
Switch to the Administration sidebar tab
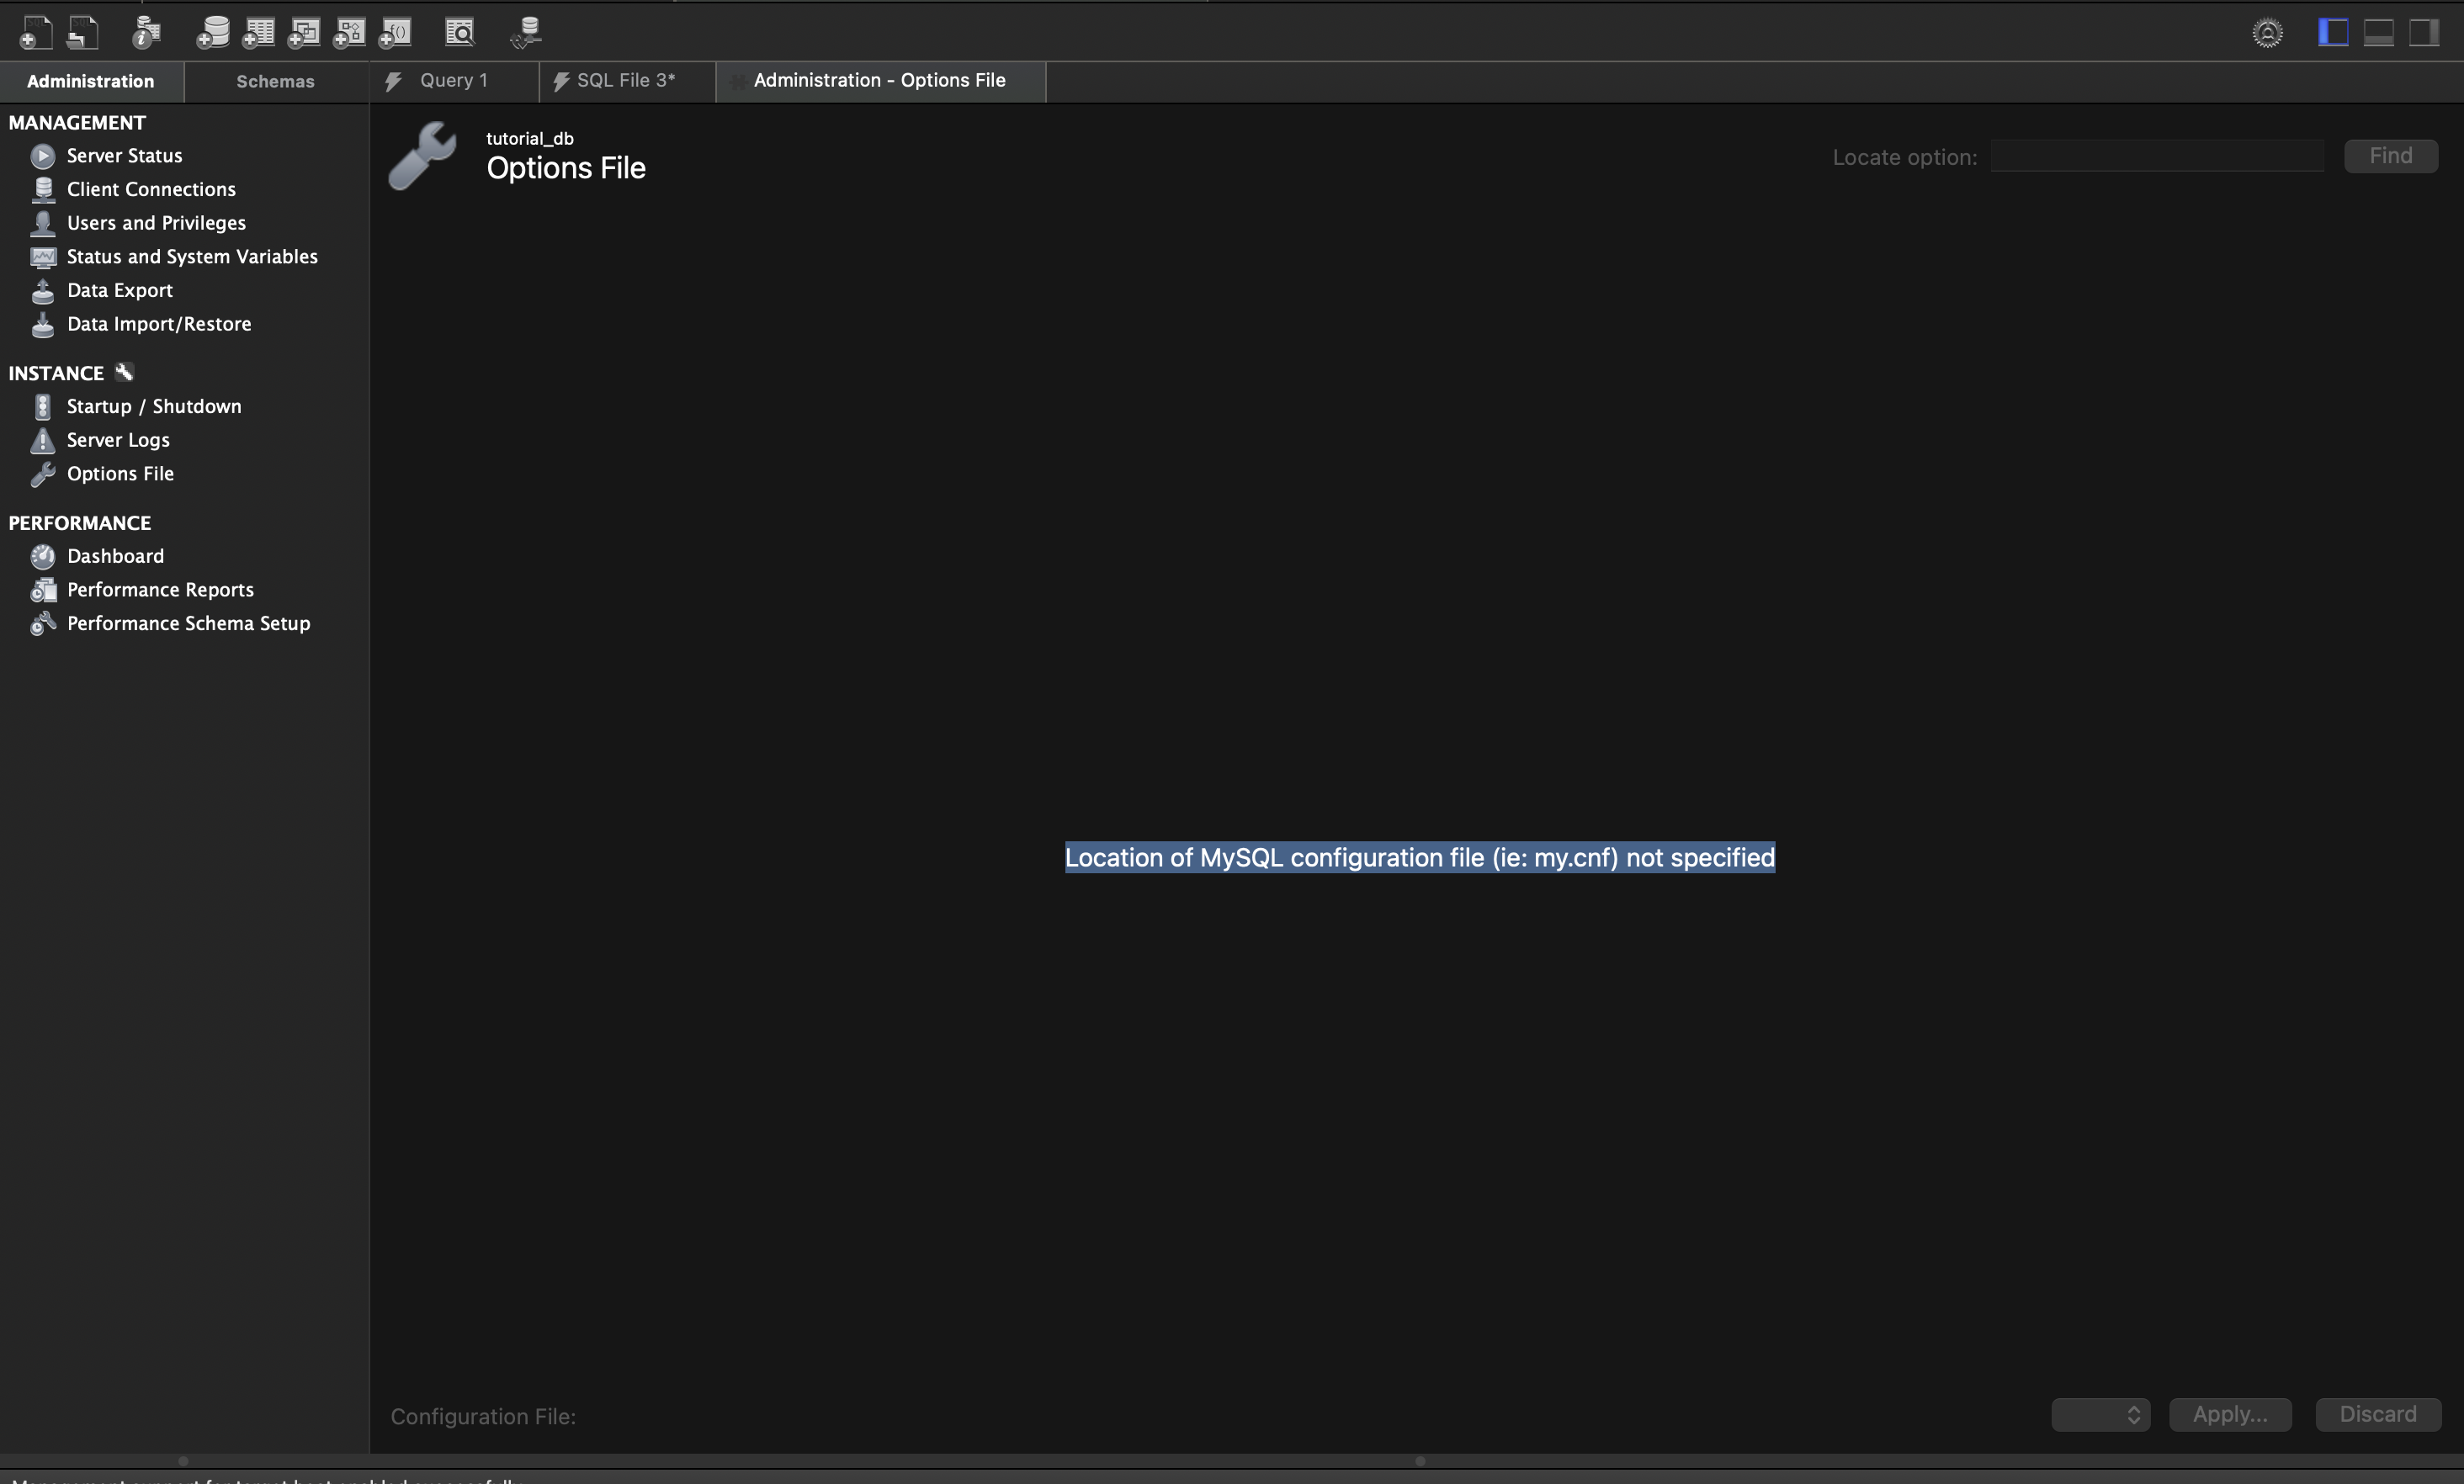click(91, 81)
